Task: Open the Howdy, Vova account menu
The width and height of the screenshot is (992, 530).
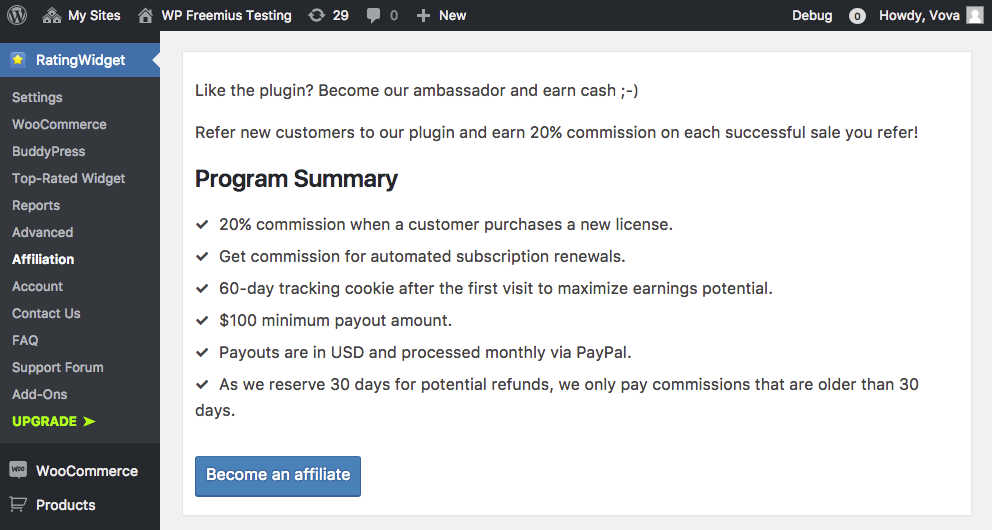Action: 918,15
